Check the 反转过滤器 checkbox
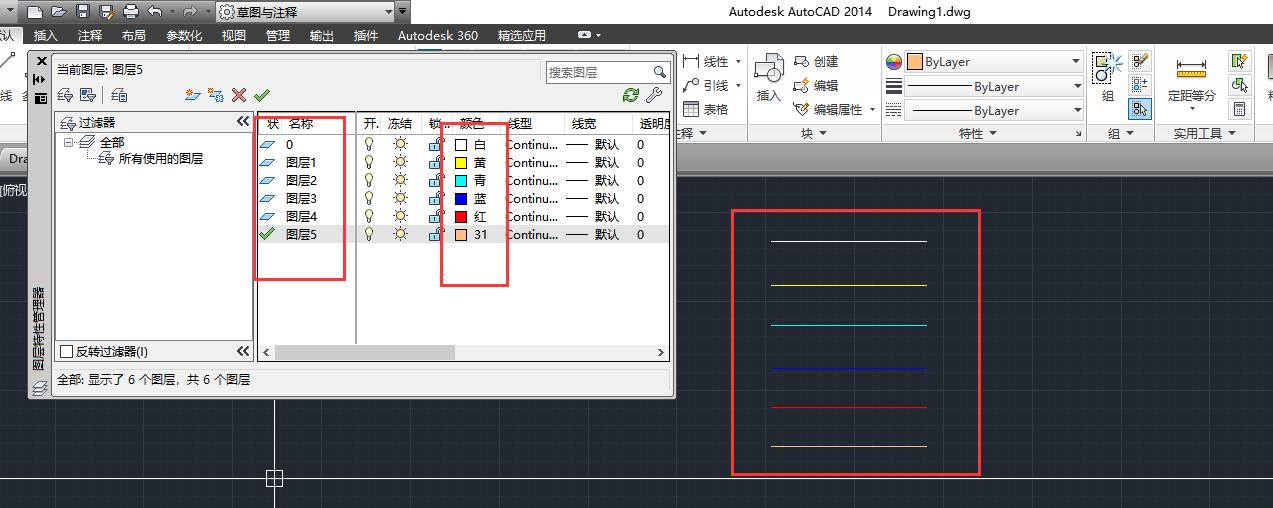Screen dimensions: 1273x508 coord(67,351)
